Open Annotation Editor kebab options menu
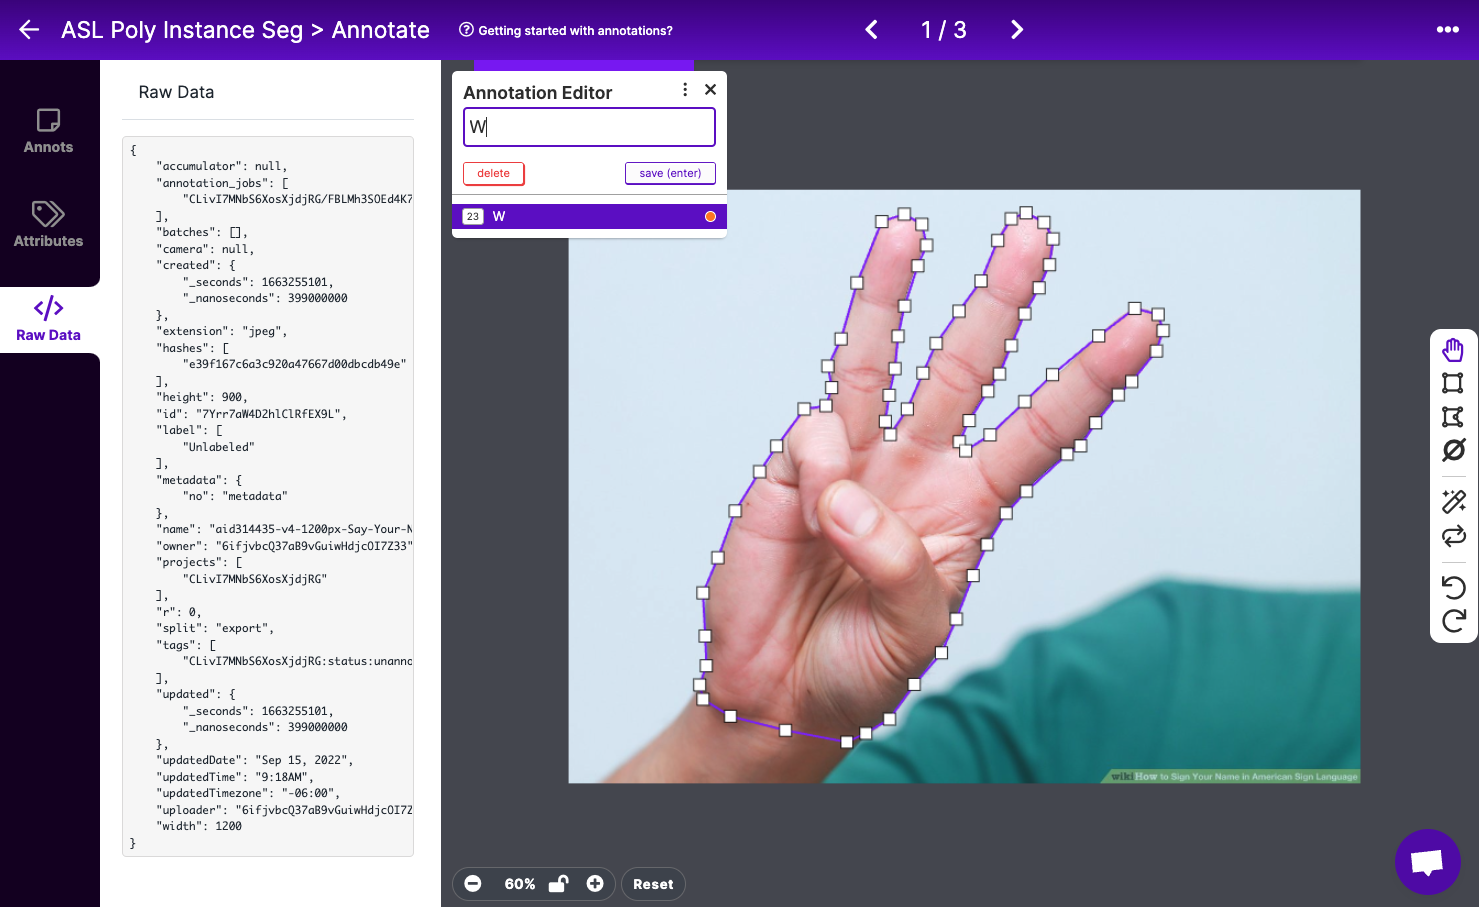Screen dimensions: 1479x907 click(685, 90)
